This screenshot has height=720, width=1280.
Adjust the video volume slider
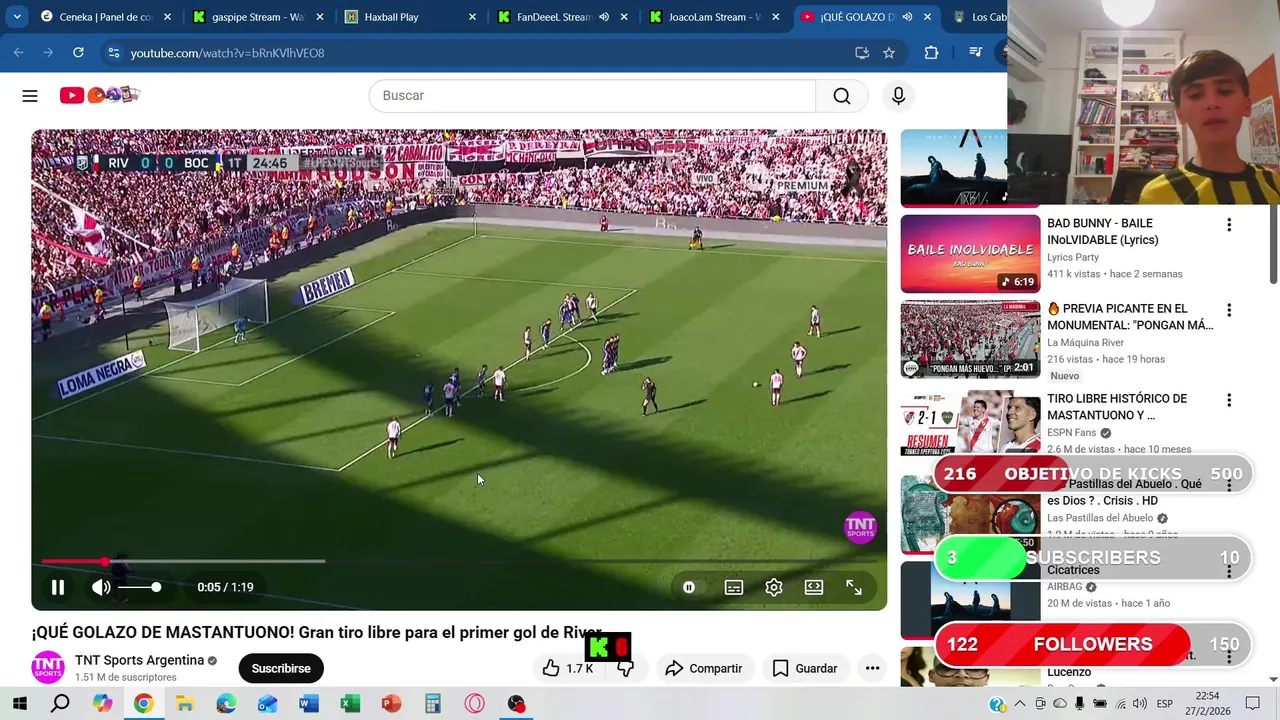tap(140, 587)
